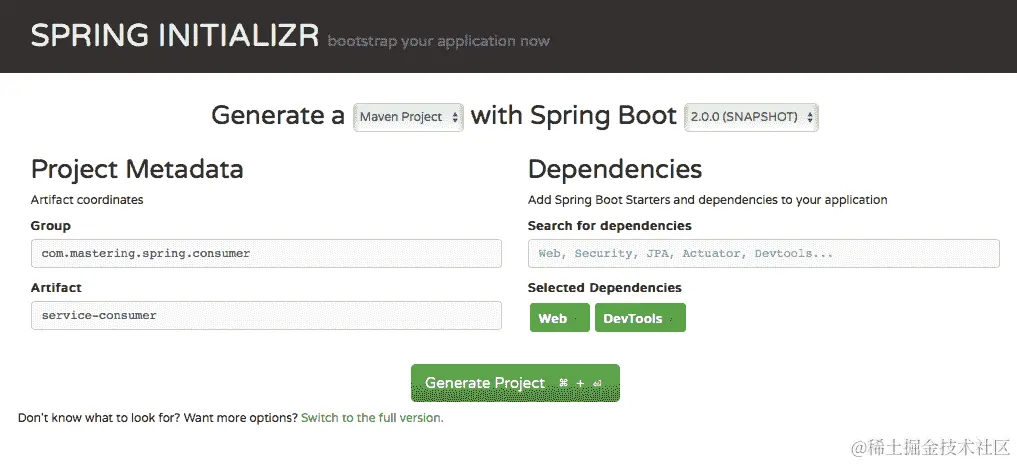The width and height of the screenshot is (1017, 464).
Task: Click the Artifact coordinates text
Action: coord(87,200)
